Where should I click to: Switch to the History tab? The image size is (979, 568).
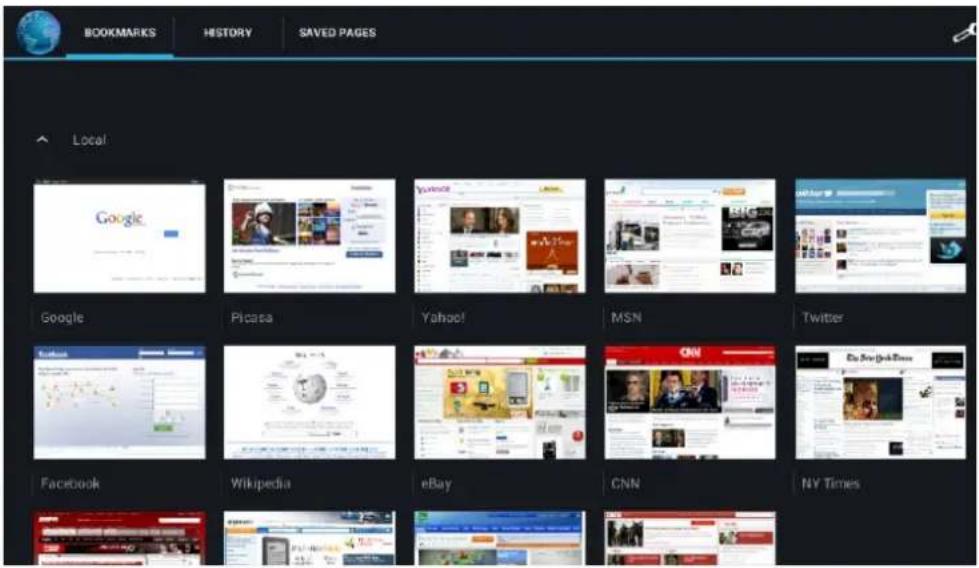tap(228, 32)
